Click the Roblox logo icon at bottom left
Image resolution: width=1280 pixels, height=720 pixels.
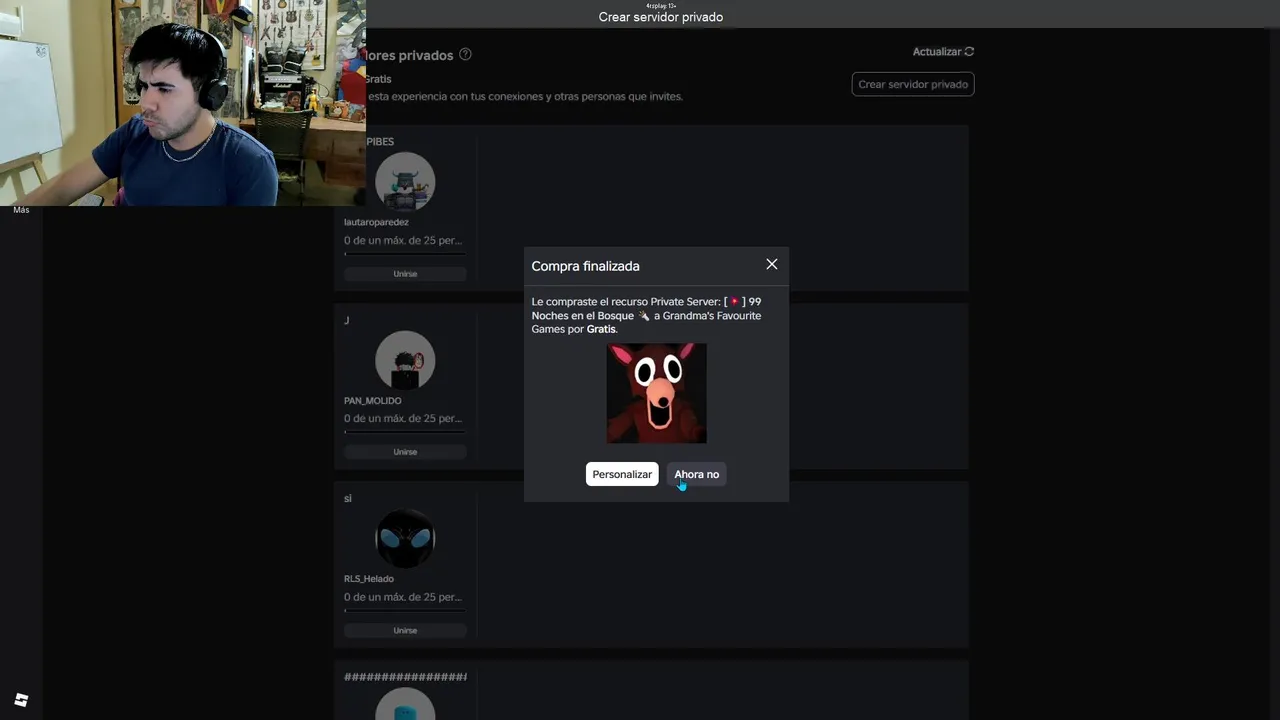click(x=21, y=700)
